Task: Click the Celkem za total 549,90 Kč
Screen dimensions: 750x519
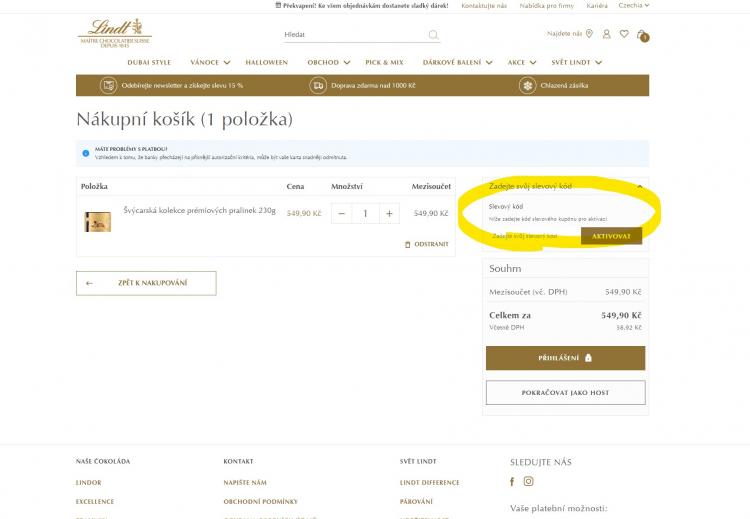Action: point(621,315)
